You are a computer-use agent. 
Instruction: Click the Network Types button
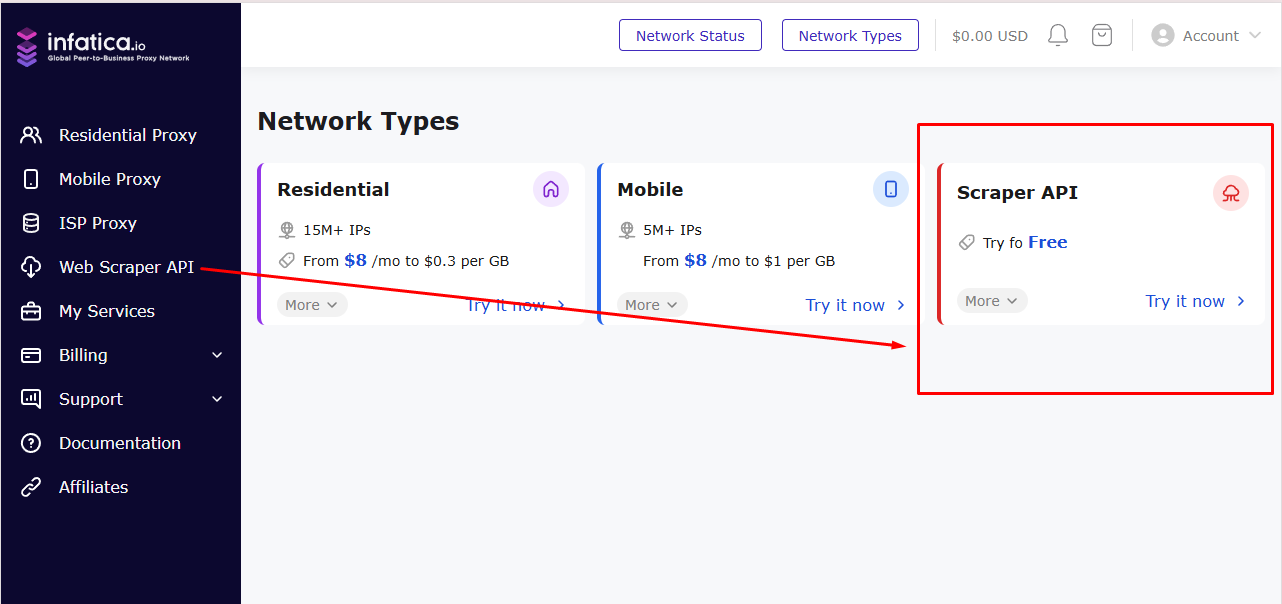coord(850,35)
